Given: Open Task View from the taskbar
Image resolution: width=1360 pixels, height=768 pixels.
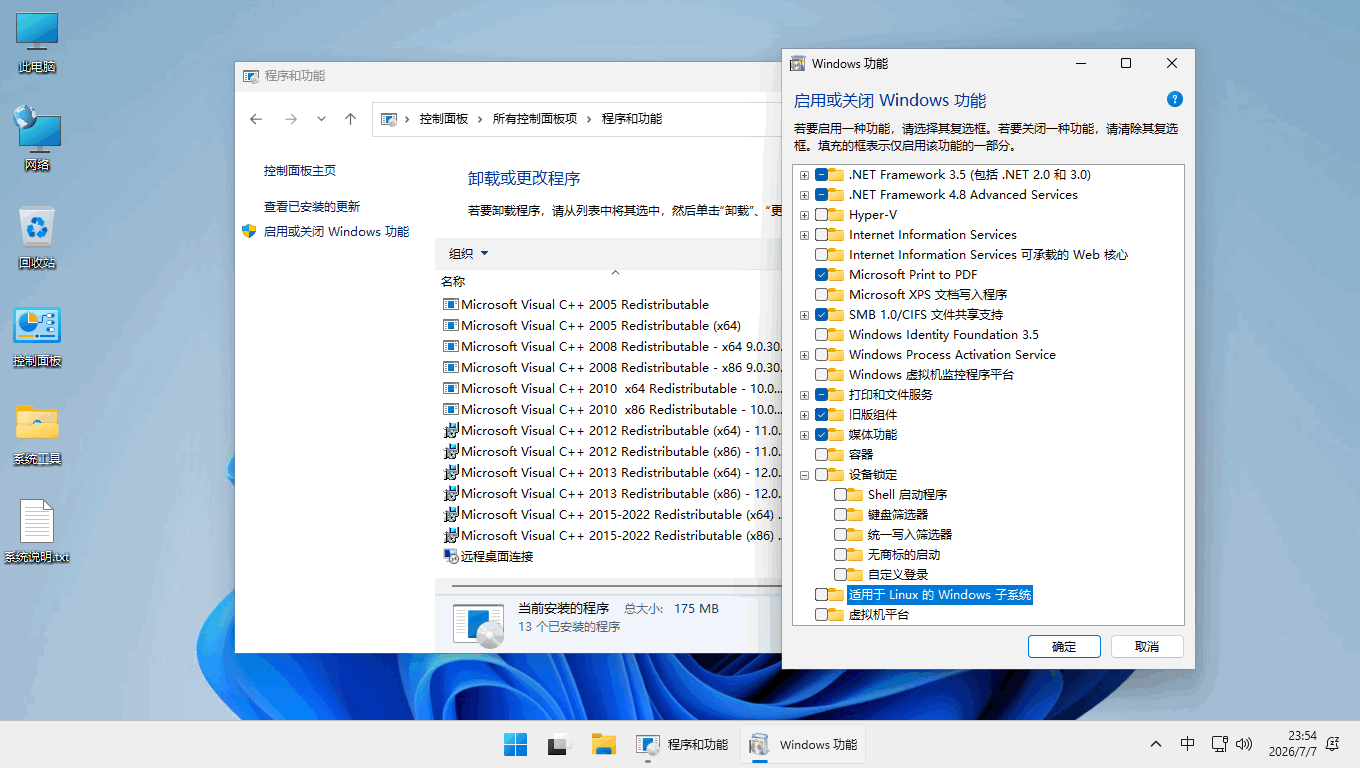Looking at the screenshot, I should [x=558, y=745].
